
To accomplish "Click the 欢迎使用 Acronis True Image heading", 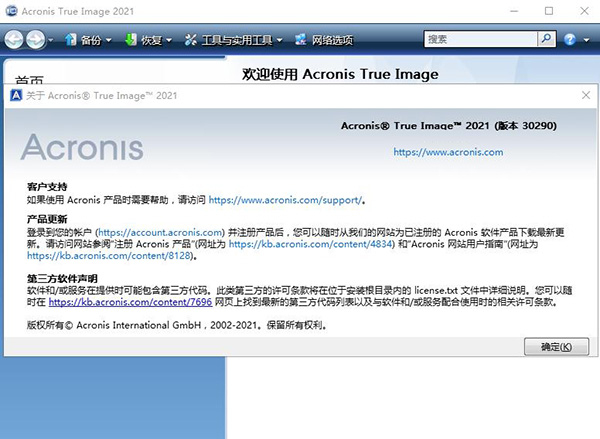I will [x=340, y=74].
